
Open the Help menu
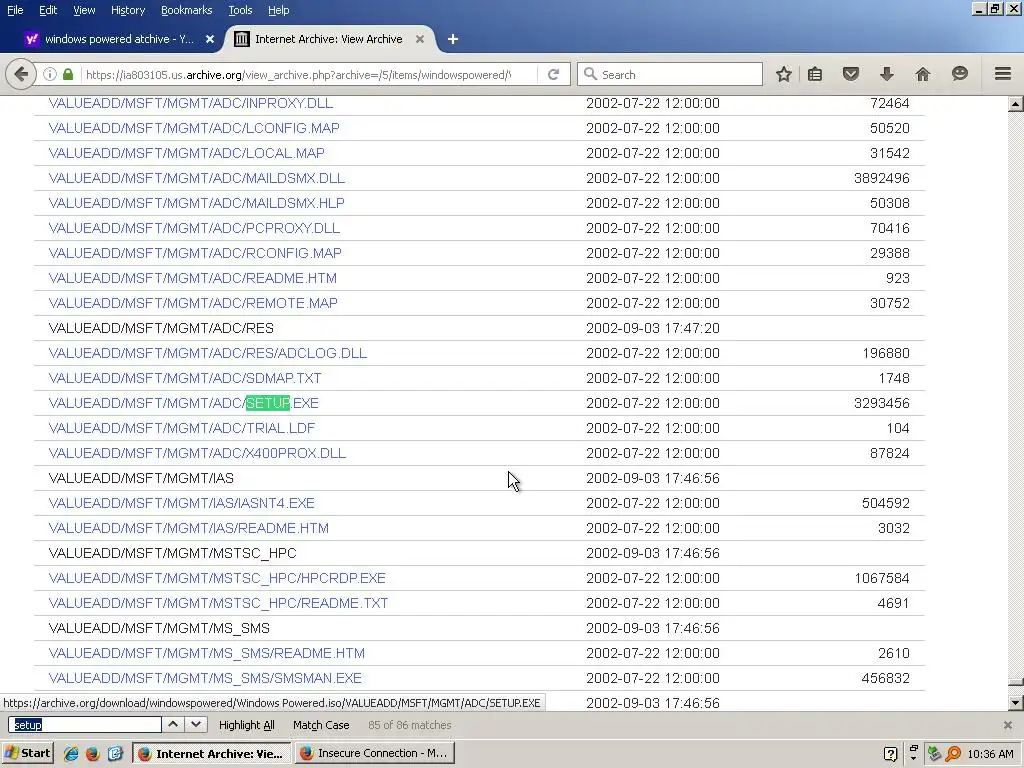click(278, 10)
